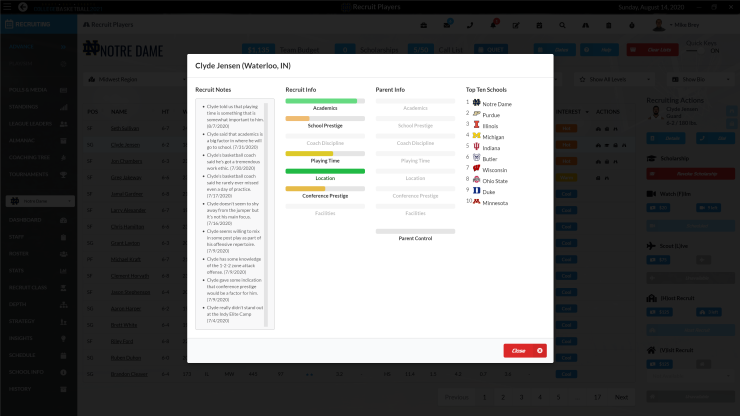Viewport: 740px width, 416px height.
Task: Click the Playing Time bar under Recruit Info
Action: [325, 153]
